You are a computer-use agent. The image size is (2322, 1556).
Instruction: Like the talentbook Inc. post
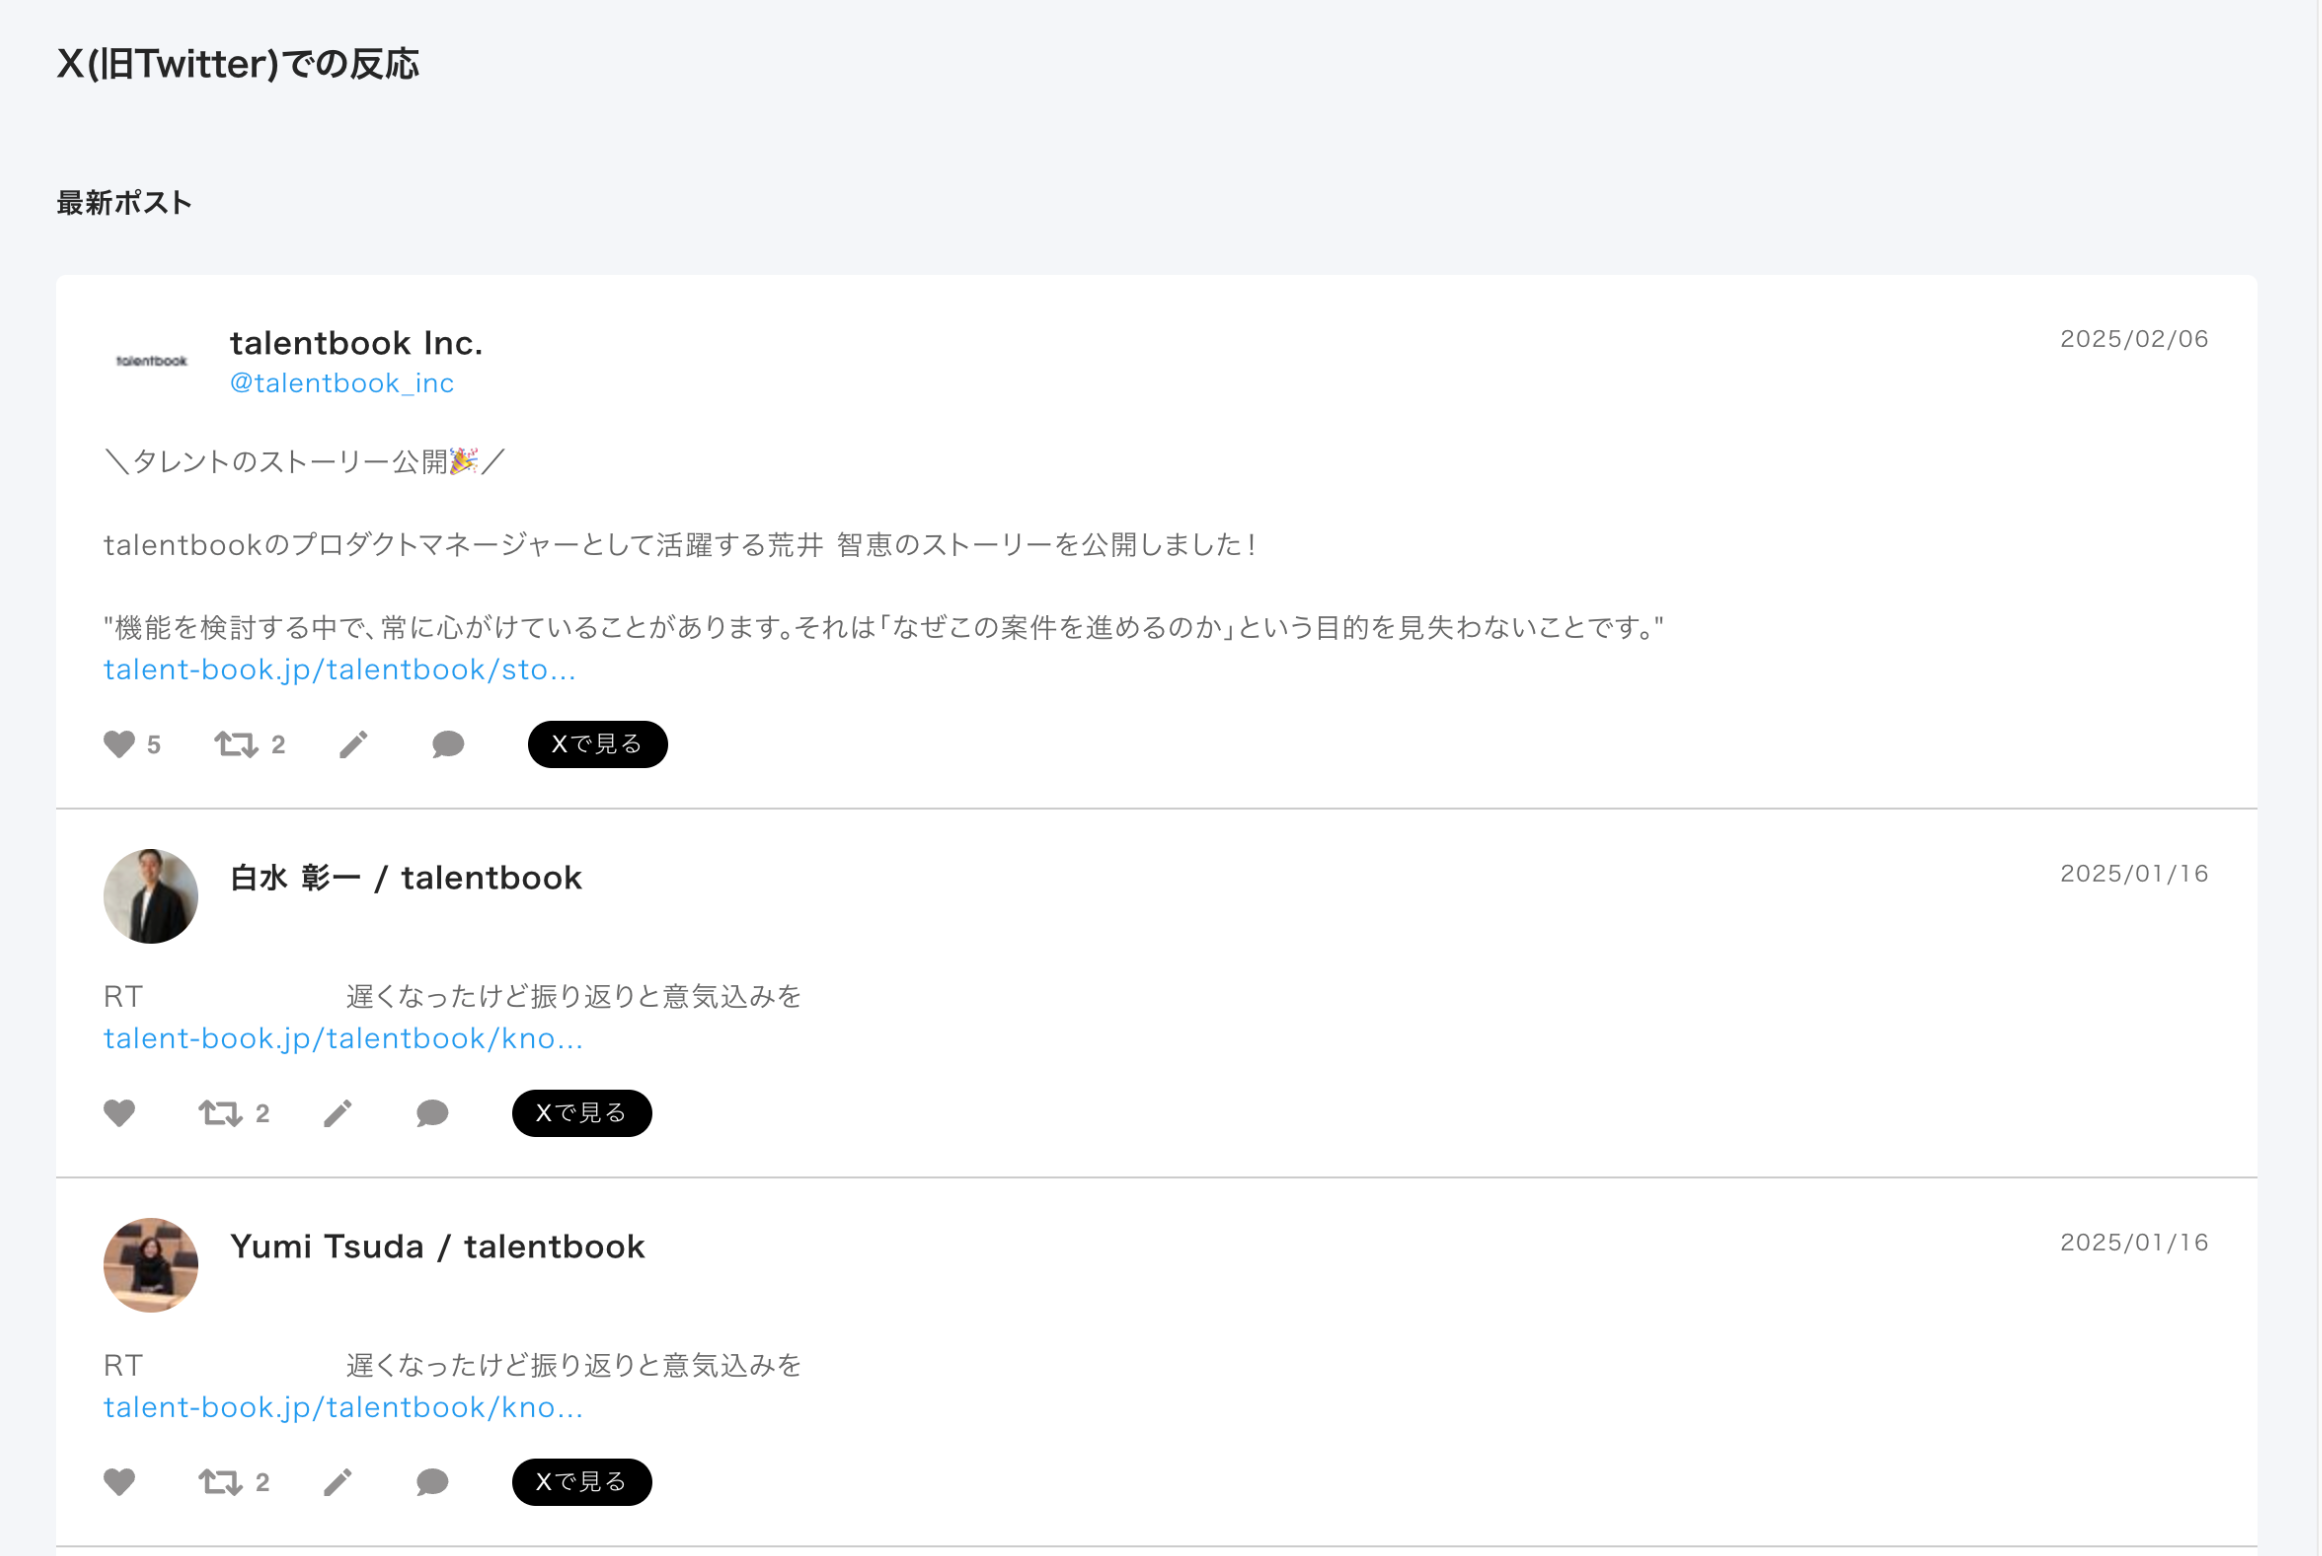pos(119,744)
